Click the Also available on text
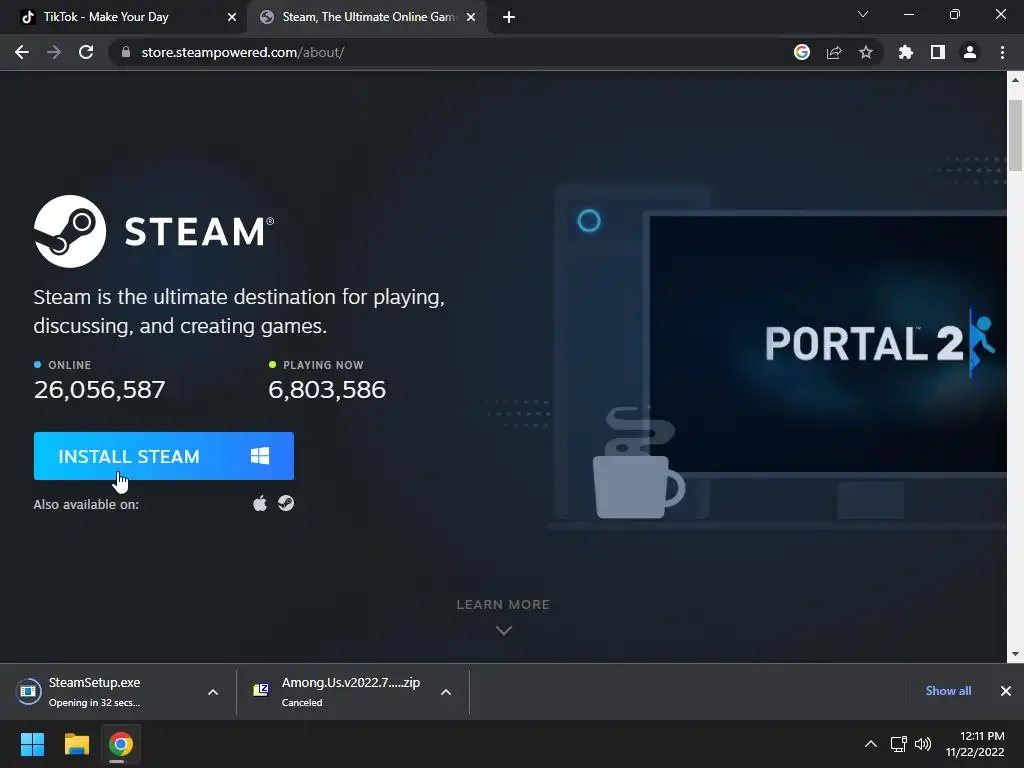The height and width of the screenshot is (768, 1024). 86,504
